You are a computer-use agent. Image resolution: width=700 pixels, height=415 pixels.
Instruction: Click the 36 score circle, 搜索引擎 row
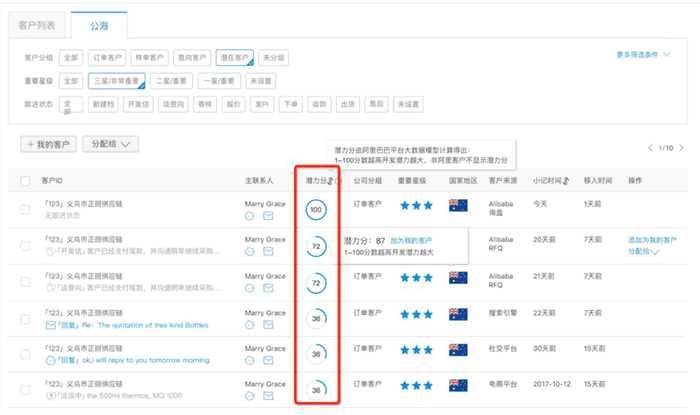316,319
